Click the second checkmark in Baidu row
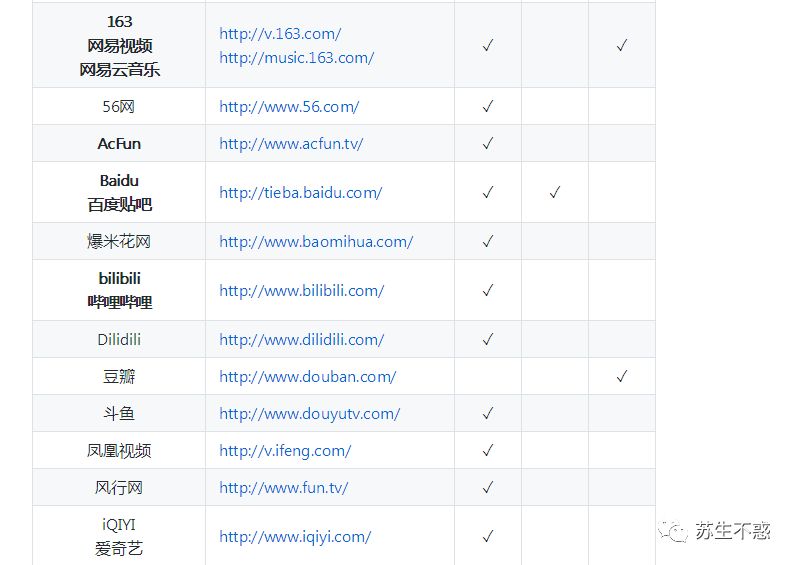 click(555, 192)
